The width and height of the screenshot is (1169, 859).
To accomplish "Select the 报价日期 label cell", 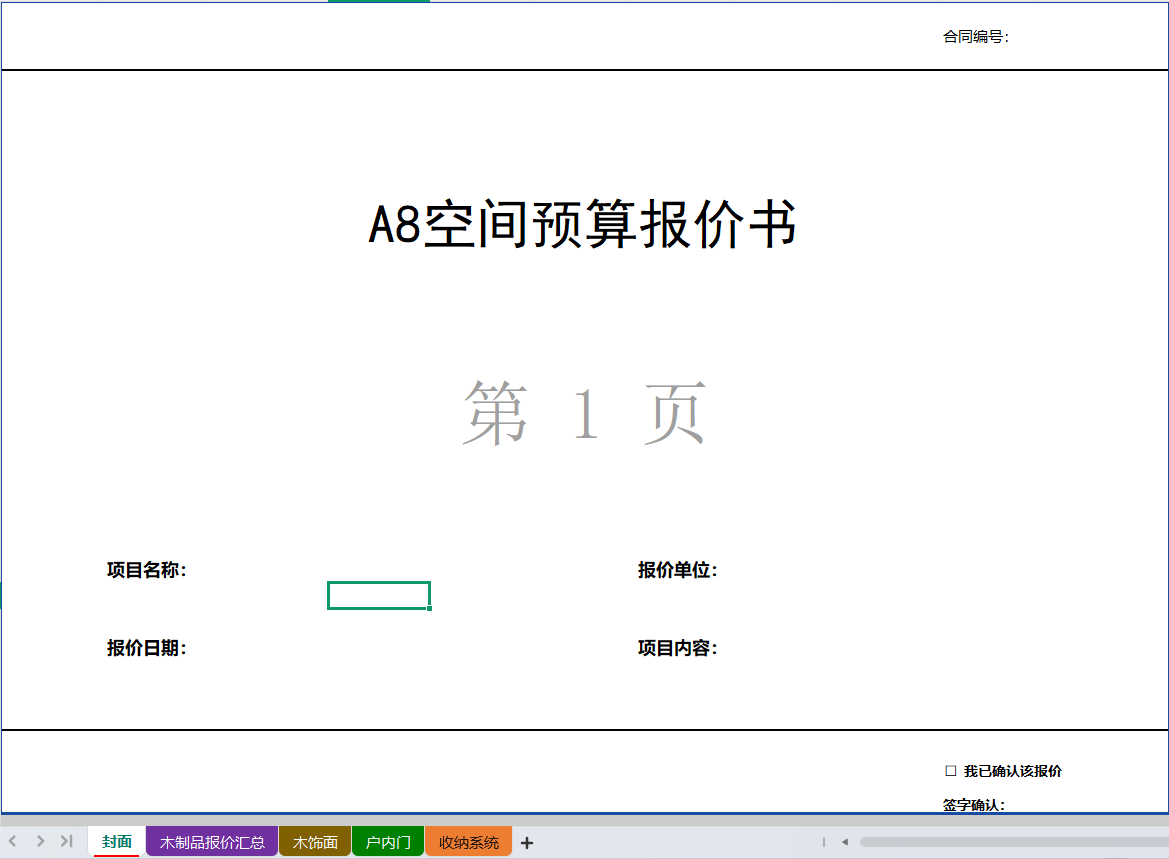I will [146, 648].
